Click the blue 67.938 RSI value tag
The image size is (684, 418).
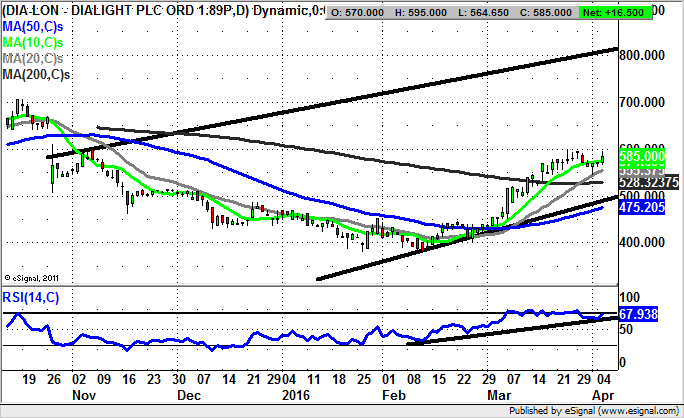pos(642,314)
